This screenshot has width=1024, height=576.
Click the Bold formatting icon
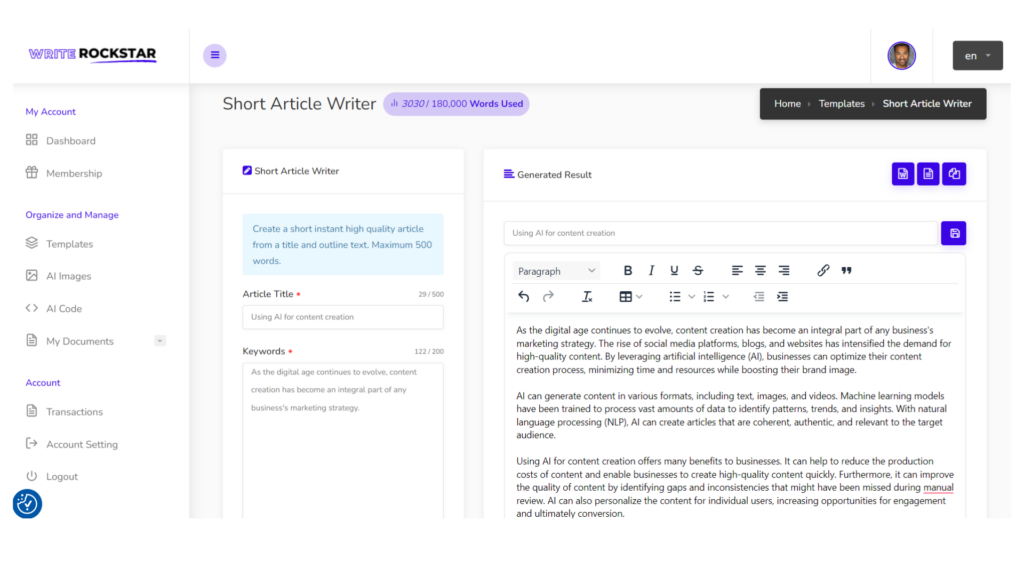pos(628,271)
